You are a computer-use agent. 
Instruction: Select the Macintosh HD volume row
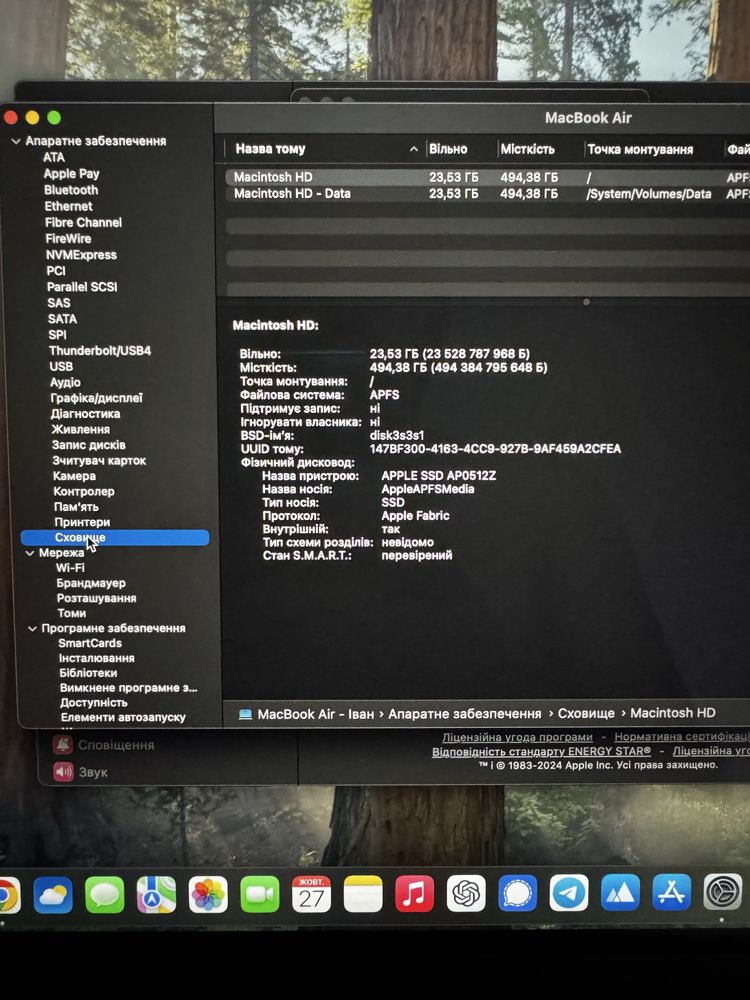(x=488, y=177)
